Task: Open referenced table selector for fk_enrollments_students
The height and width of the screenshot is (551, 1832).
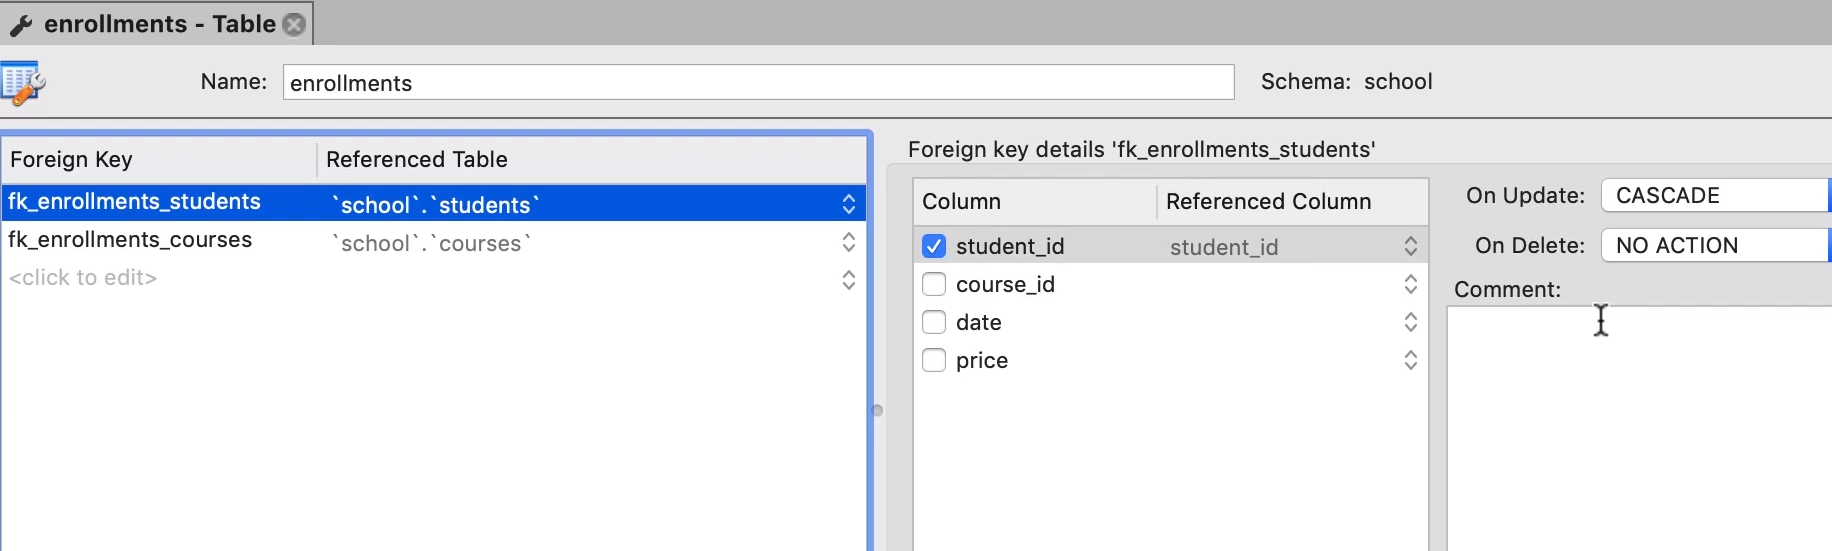Action: coord(848,204)
